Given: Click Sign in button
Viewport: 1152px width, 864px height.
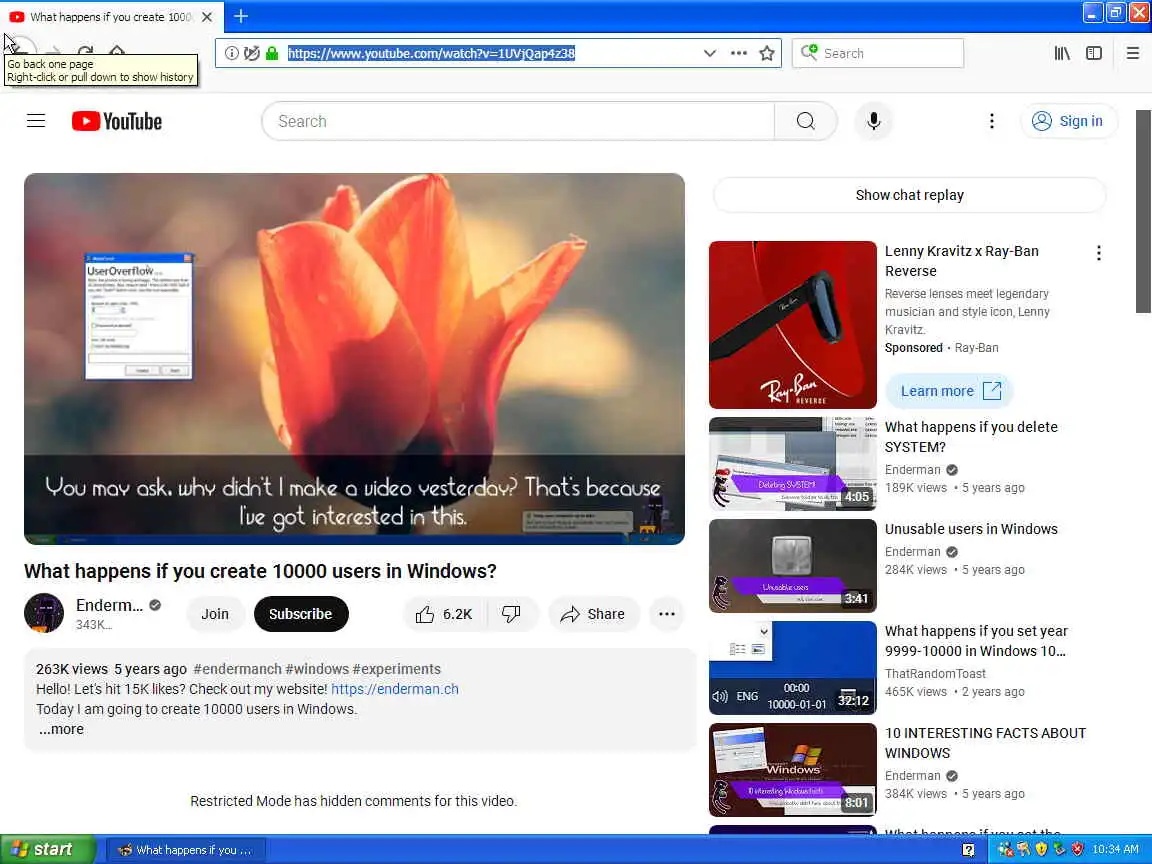Looking at the screenshot, I should coord(1069,121).
